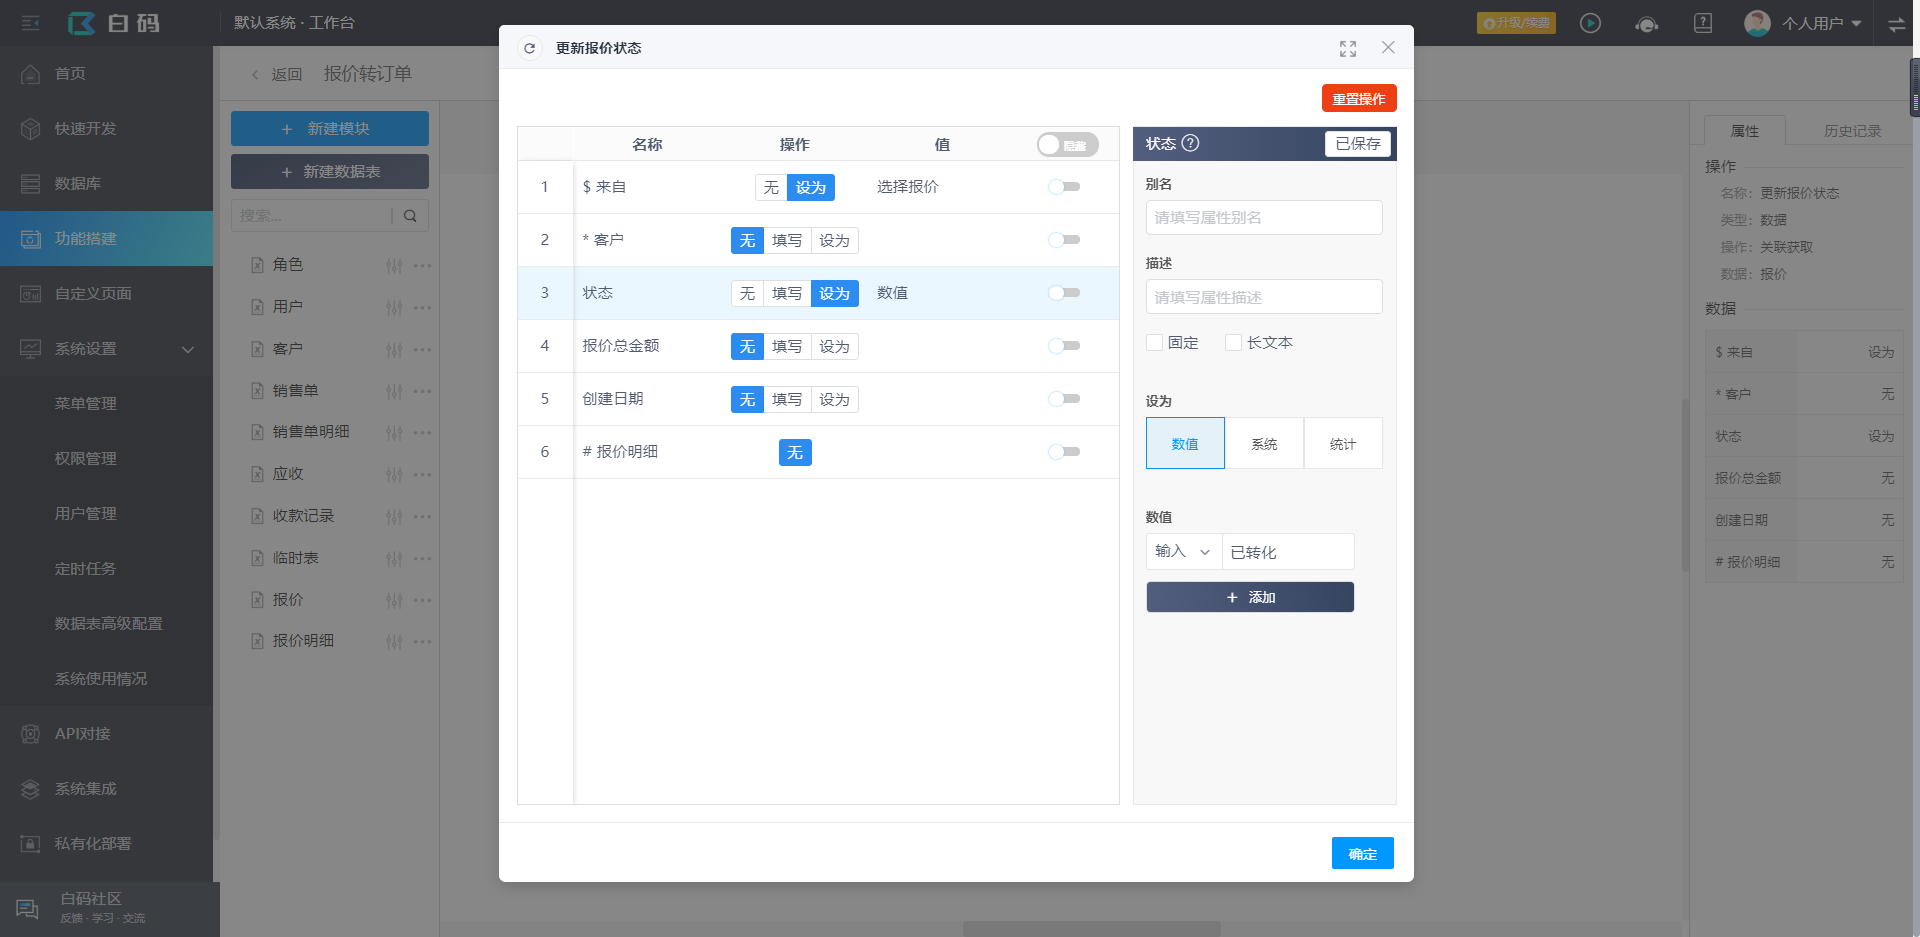Open 功能搭建 in the sidebar
The image size is (1920, 937).
(106, 238)
